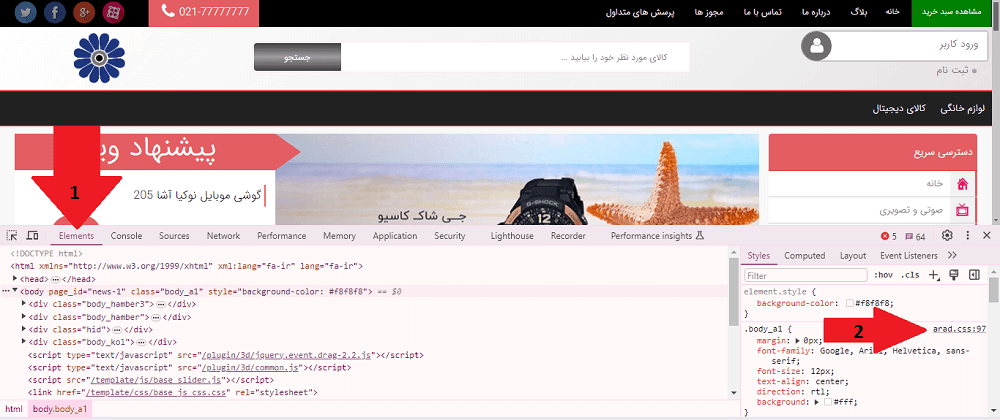This screenshot has height=420, width=1000.
Task: Open the Performance tab
Action: (x=282, y=236)
